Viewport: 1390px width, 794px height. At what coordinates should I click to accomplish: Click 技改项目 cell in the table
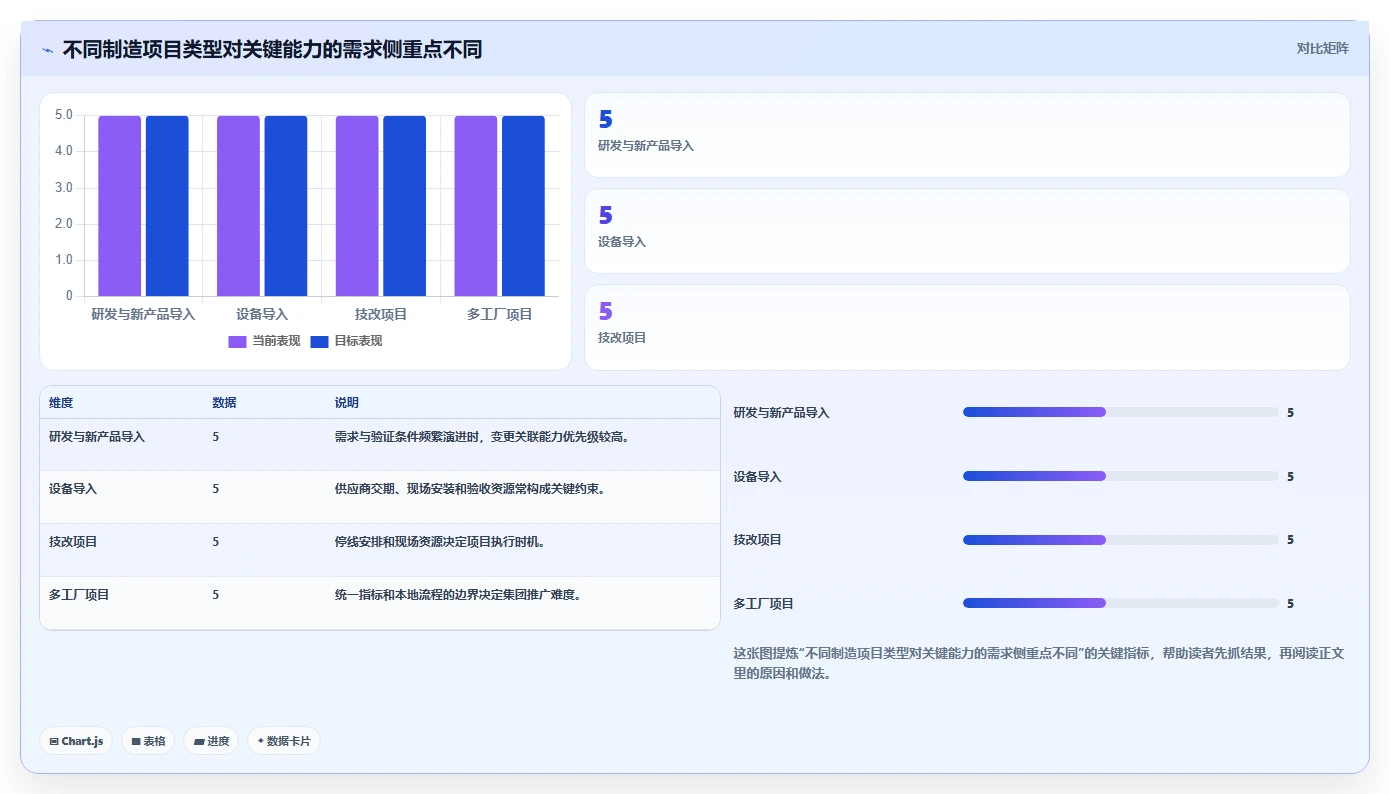click(x=73, y=542)
